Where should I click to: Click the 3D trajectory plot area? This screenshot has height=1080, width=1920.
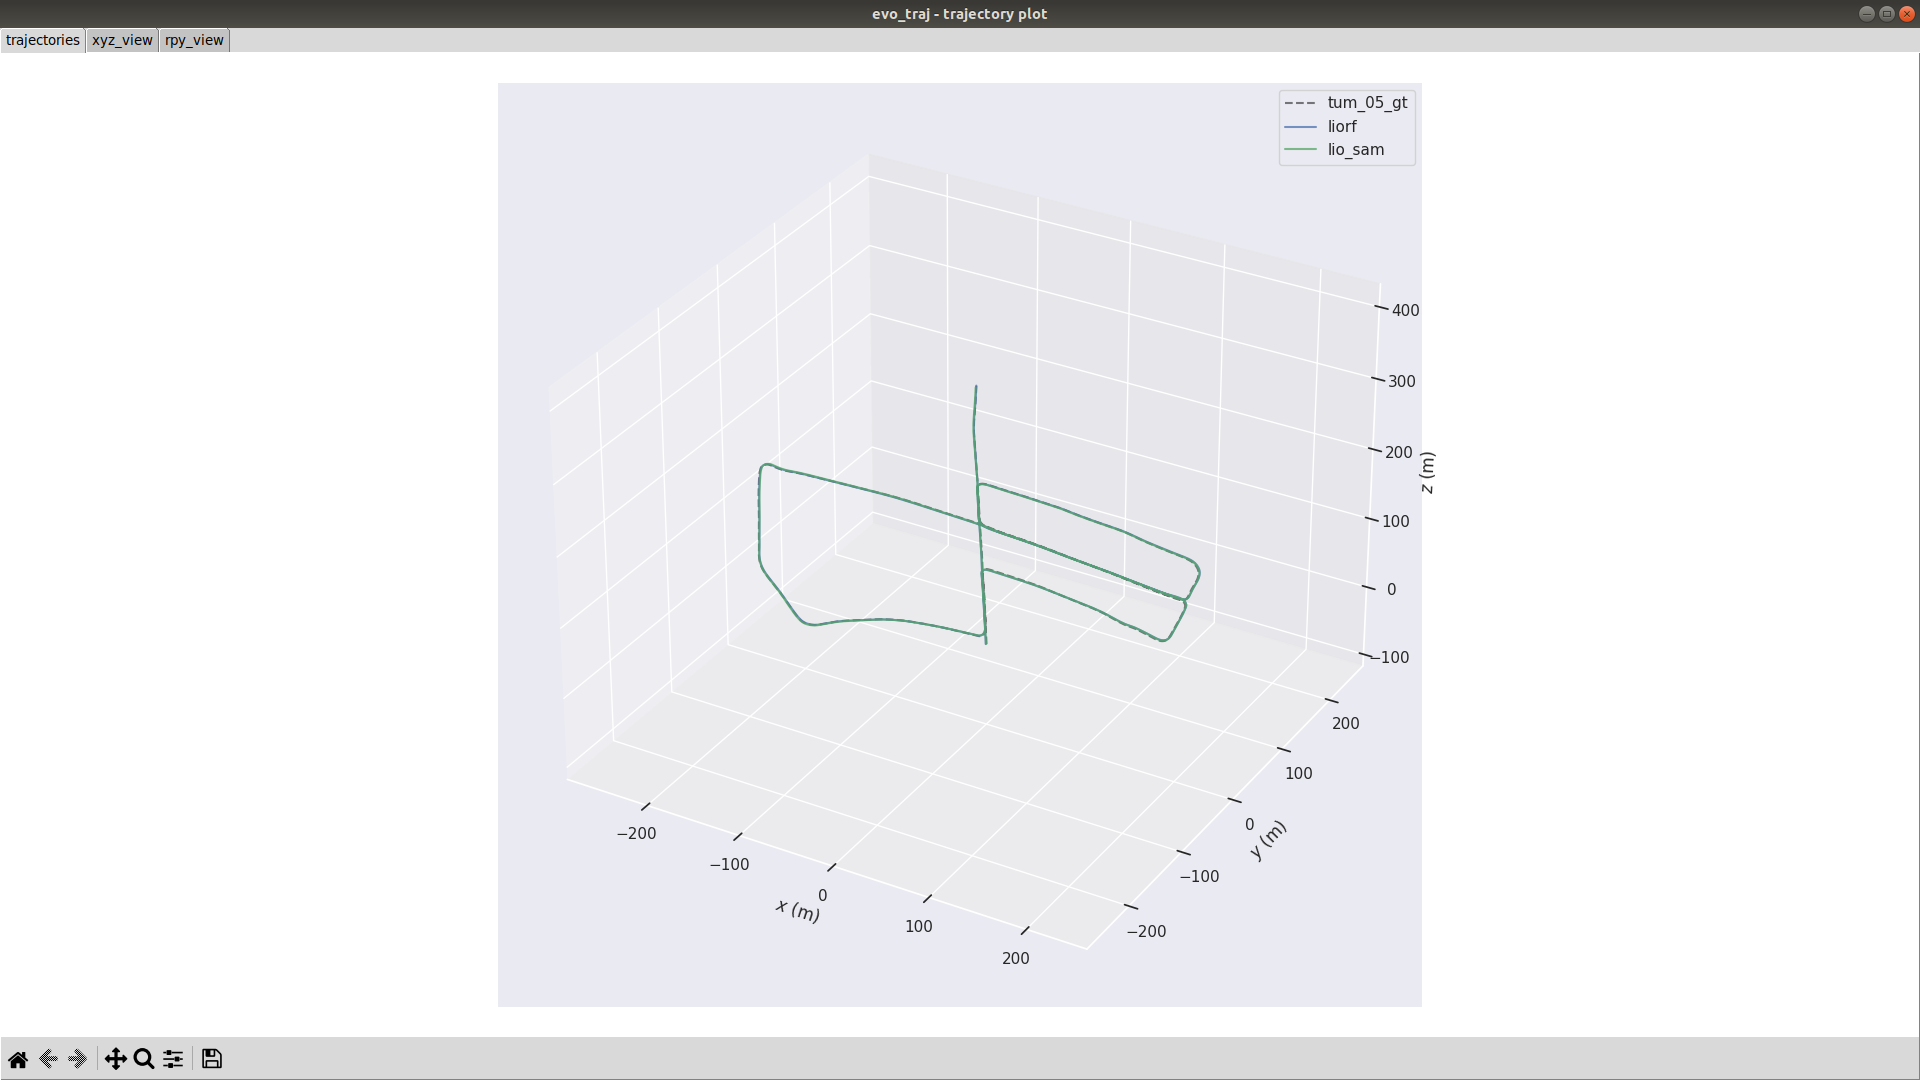pyautogui.click(x=960, y=545)
